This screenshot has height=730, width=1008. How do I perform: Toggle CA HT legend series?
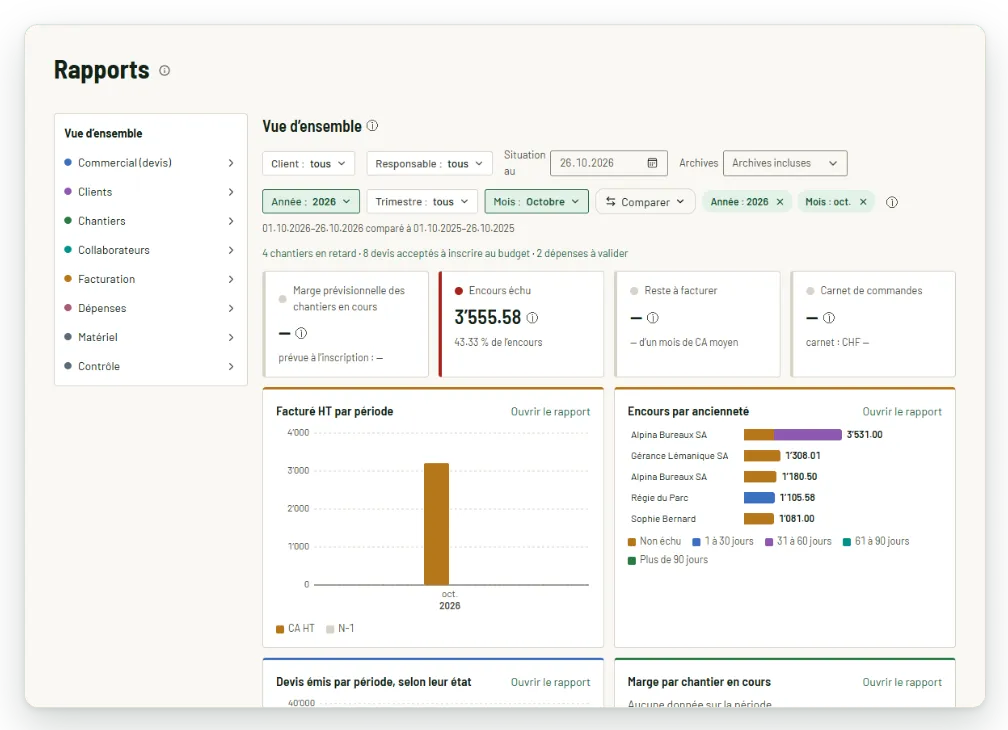tap(295, 628)
